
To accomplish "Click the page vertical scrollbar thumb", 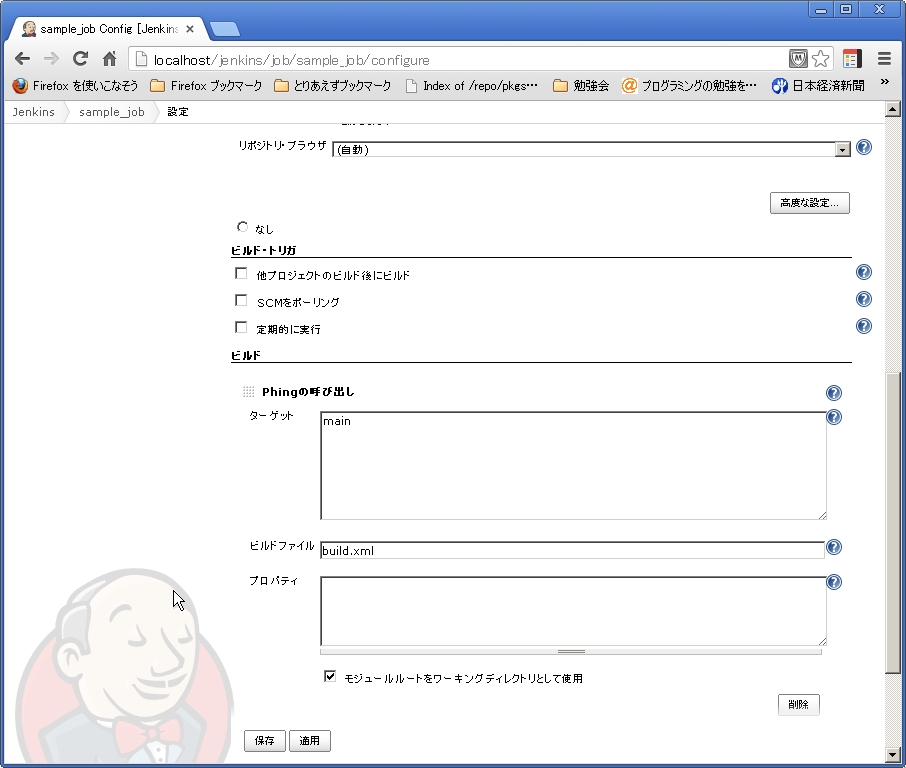I will pos(893,523).
